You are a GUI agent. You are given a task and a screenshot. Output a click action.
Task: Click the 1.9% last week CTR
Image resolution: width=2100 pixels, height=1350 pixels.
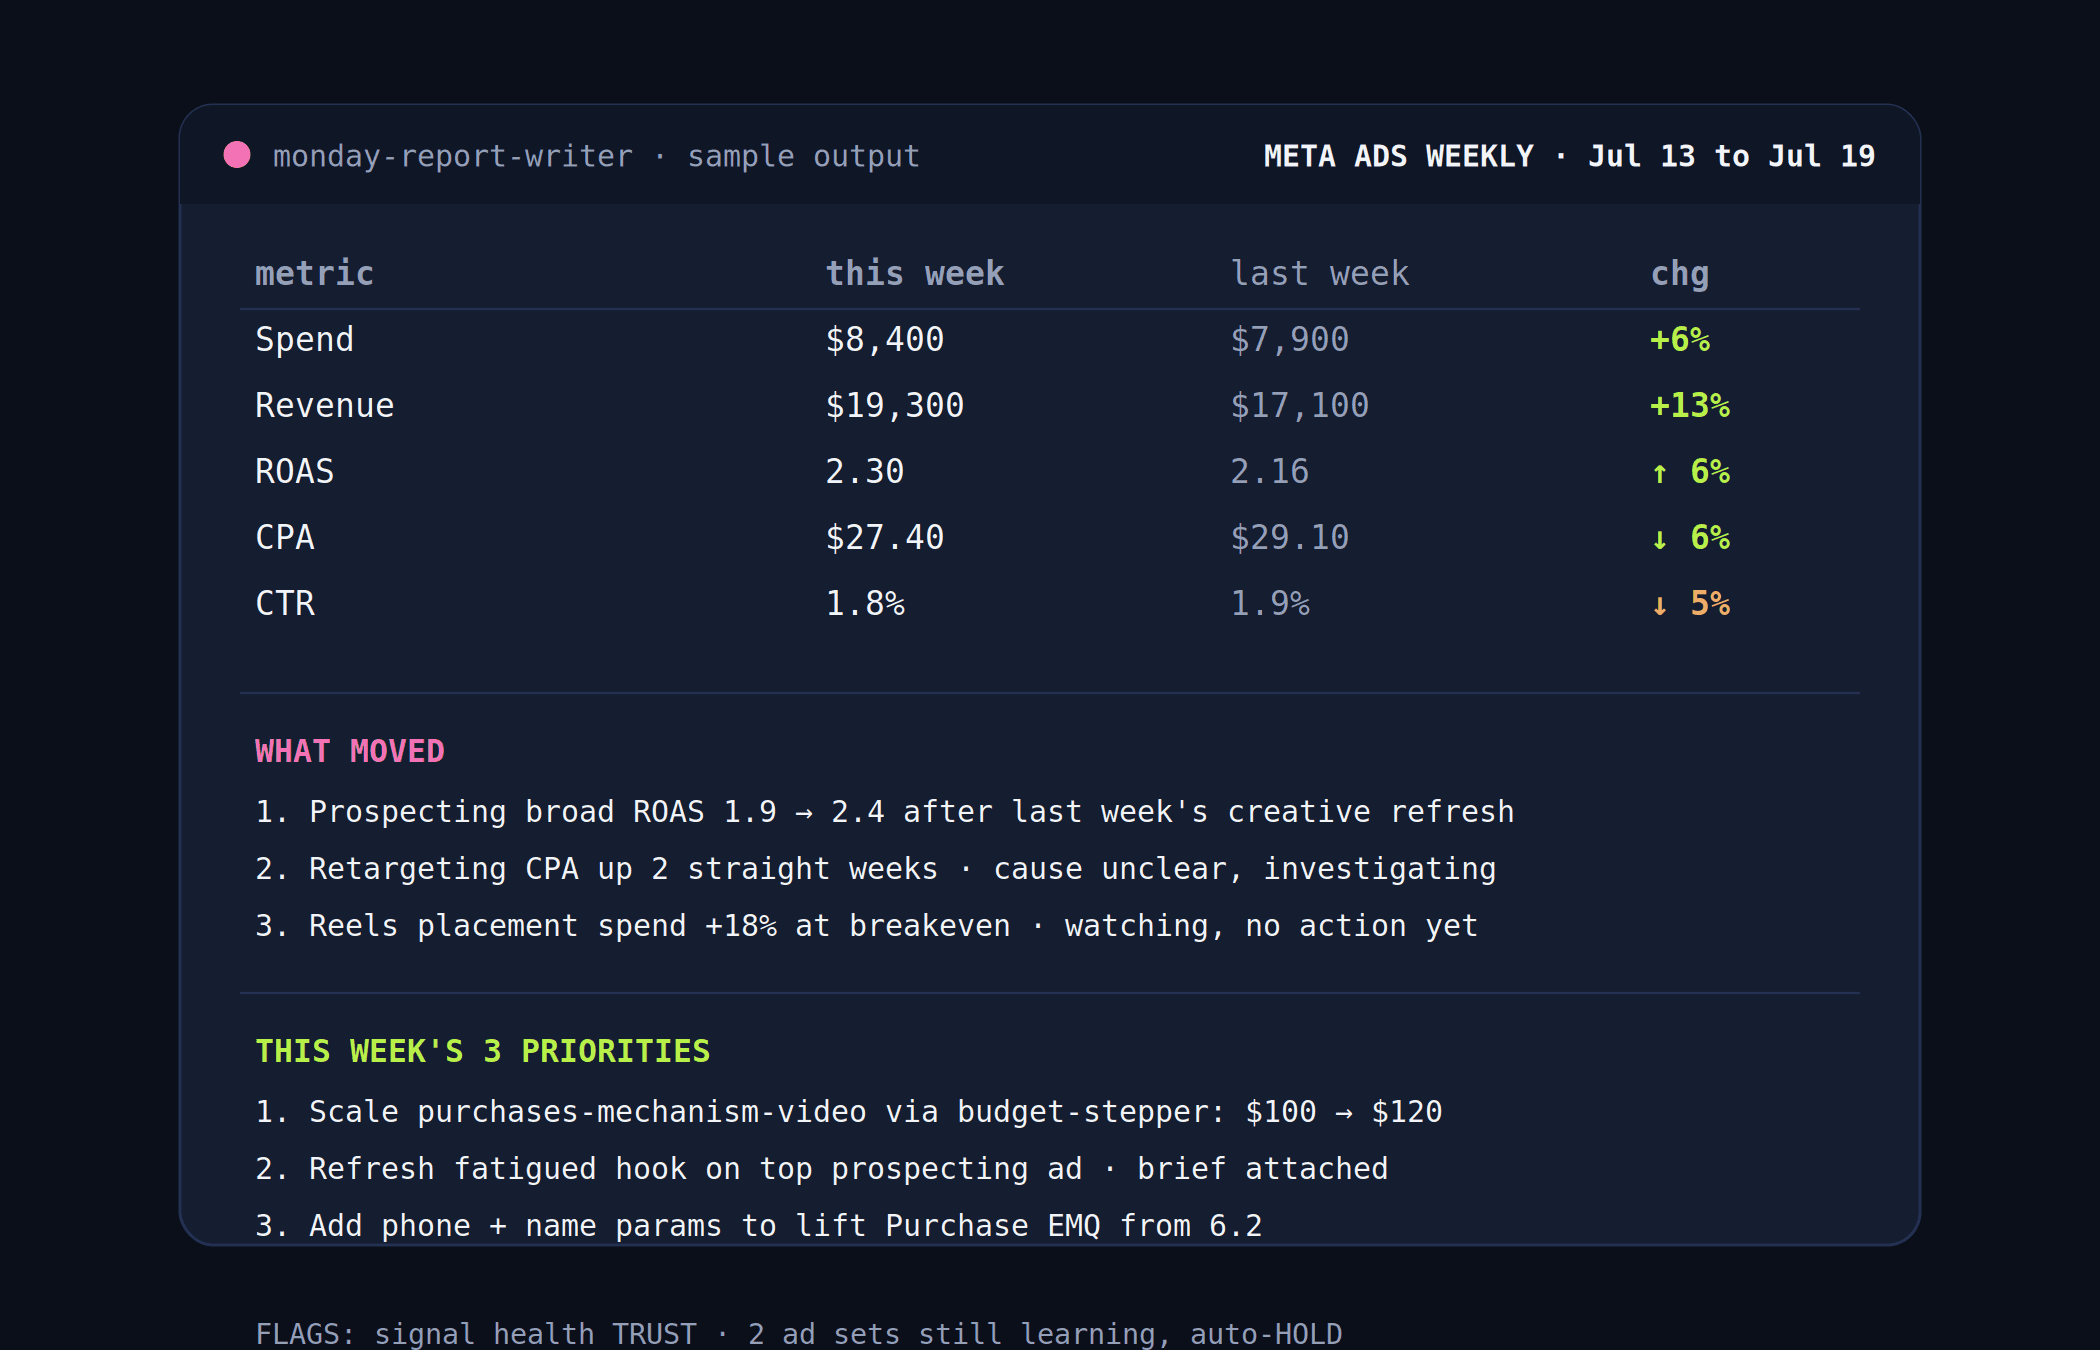click(x=1269, y=603)
